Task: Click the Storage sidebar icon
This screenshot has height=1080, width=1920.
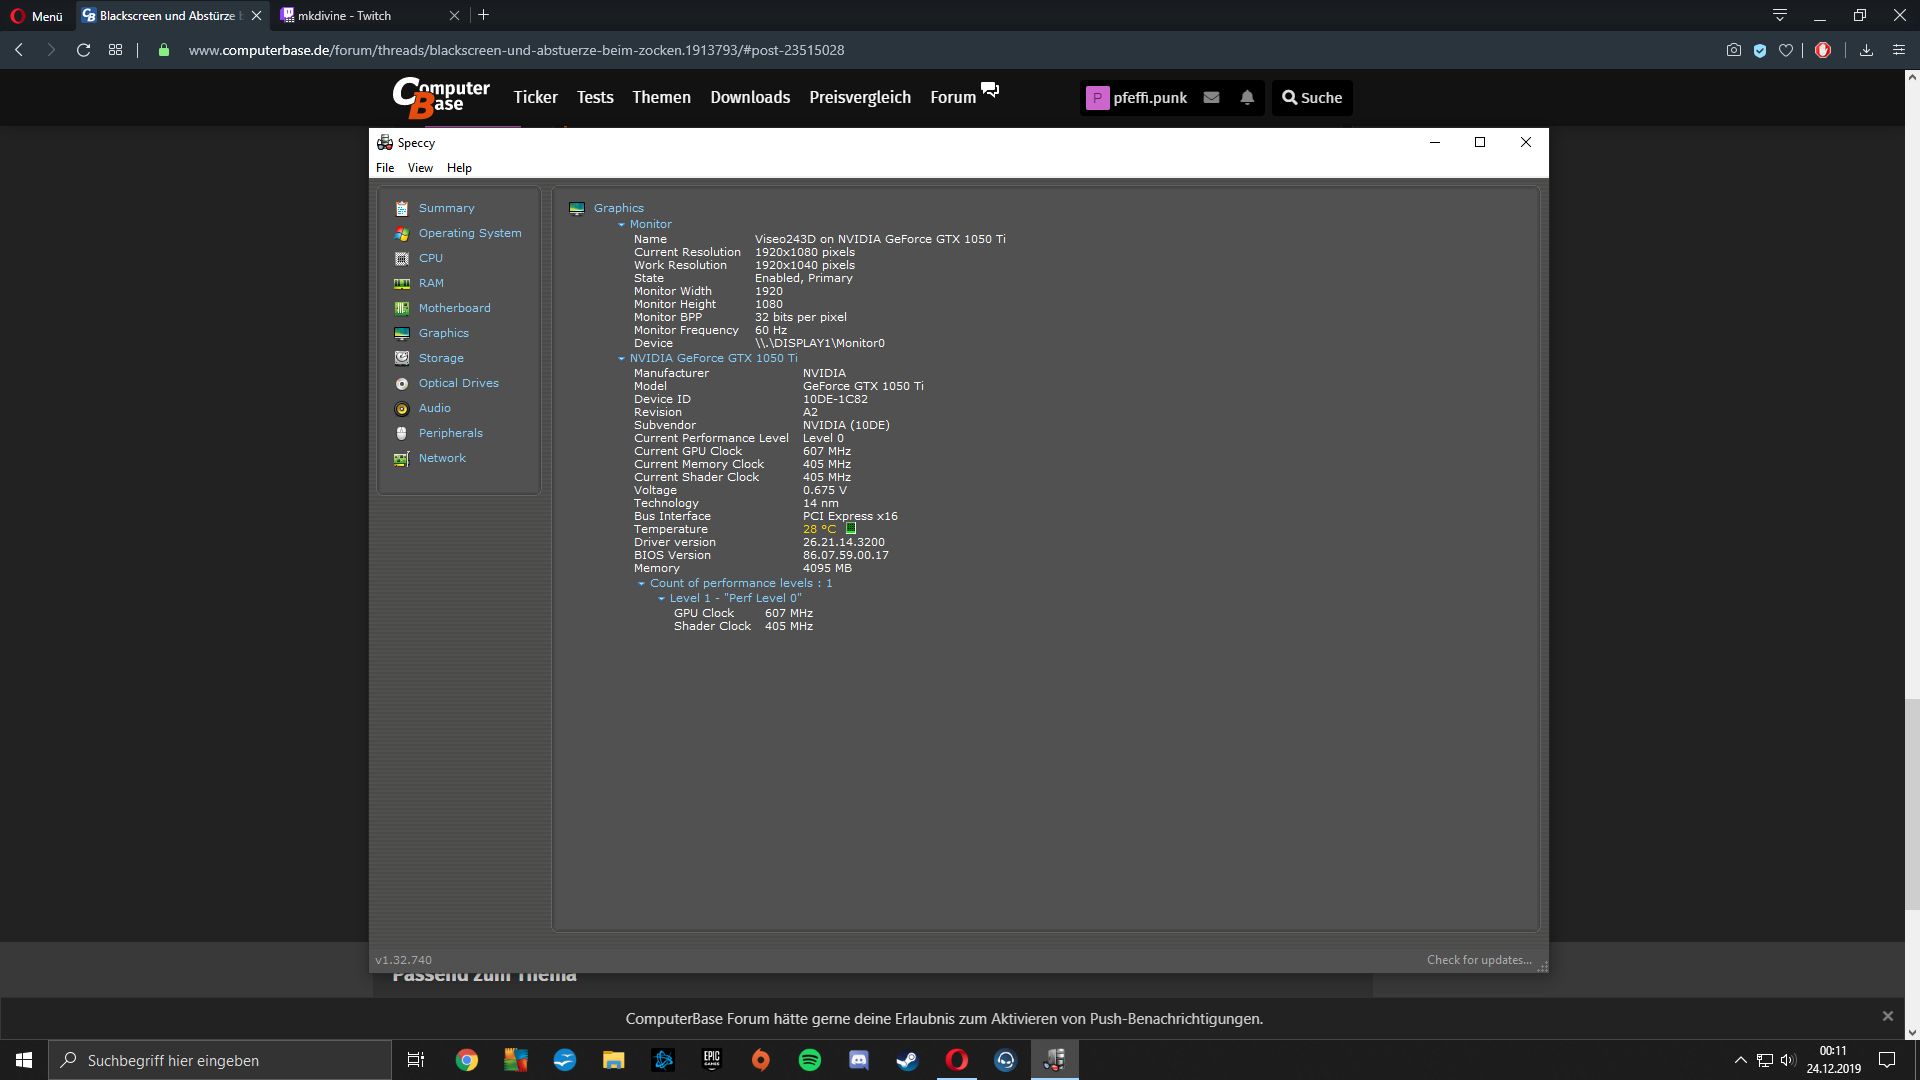Action: pos(402,358)
